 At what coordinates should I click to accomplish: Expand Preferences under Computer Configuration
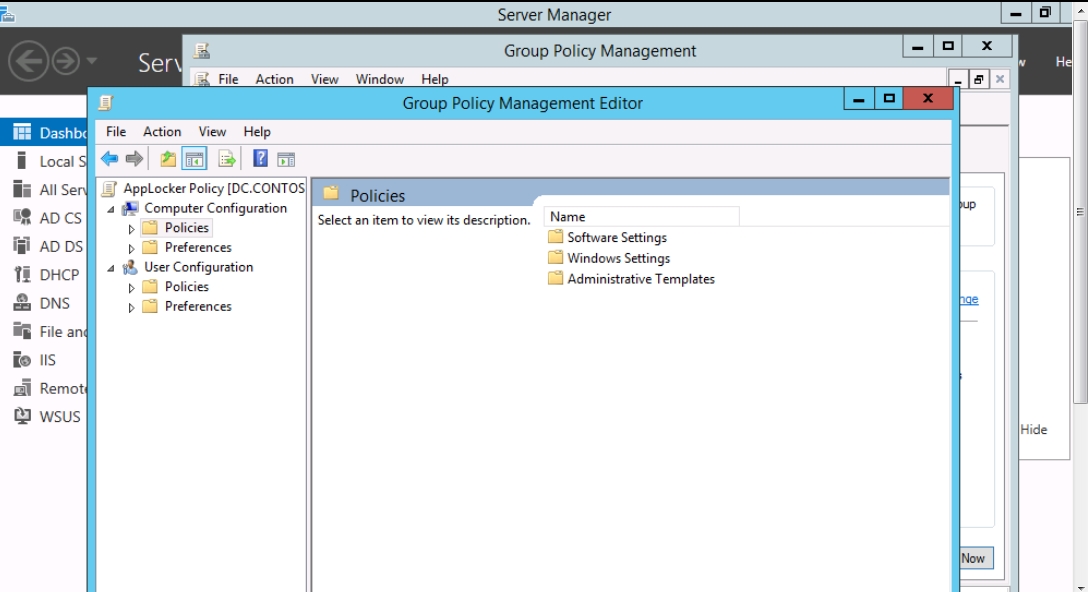[131, 248]
